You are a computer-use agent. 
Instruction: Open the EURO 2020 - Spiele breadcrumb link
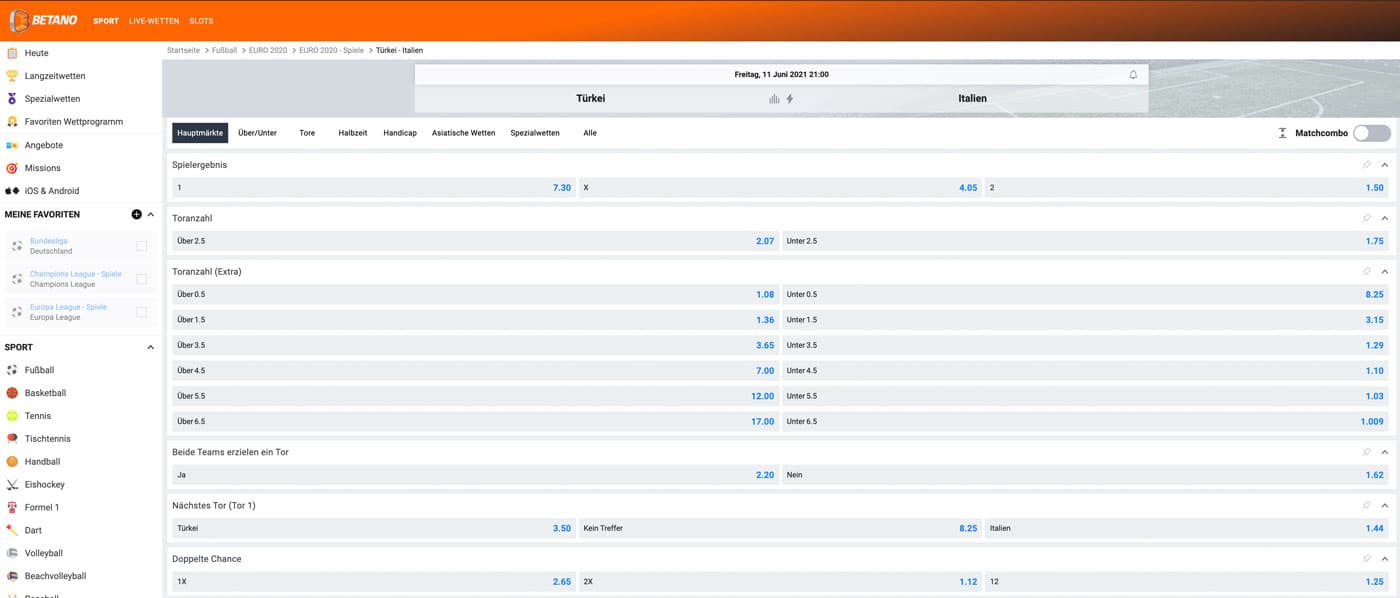point(331,50)
